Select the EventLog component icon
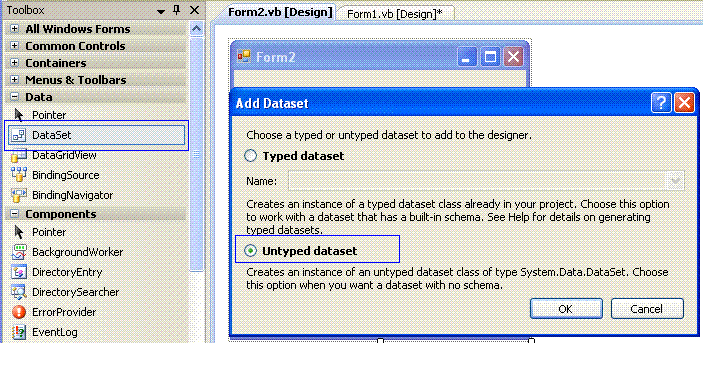703x373 pixels. [19, 332]
